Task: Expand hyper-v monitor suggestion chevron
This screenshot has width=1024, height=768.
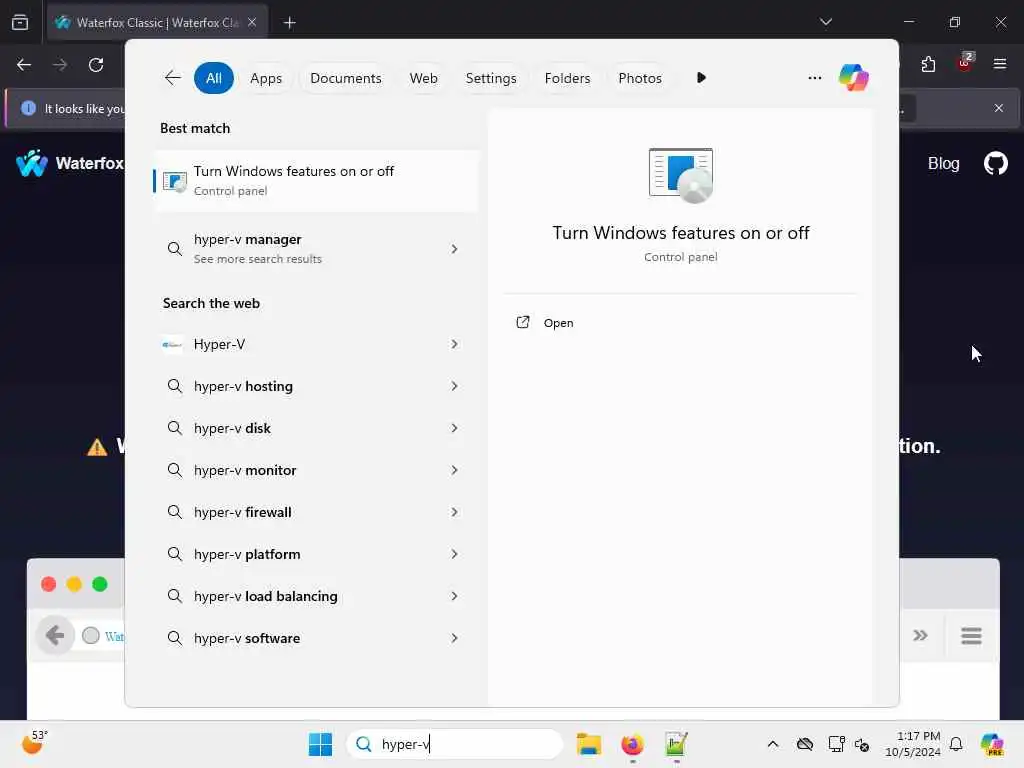Action: 454,470
